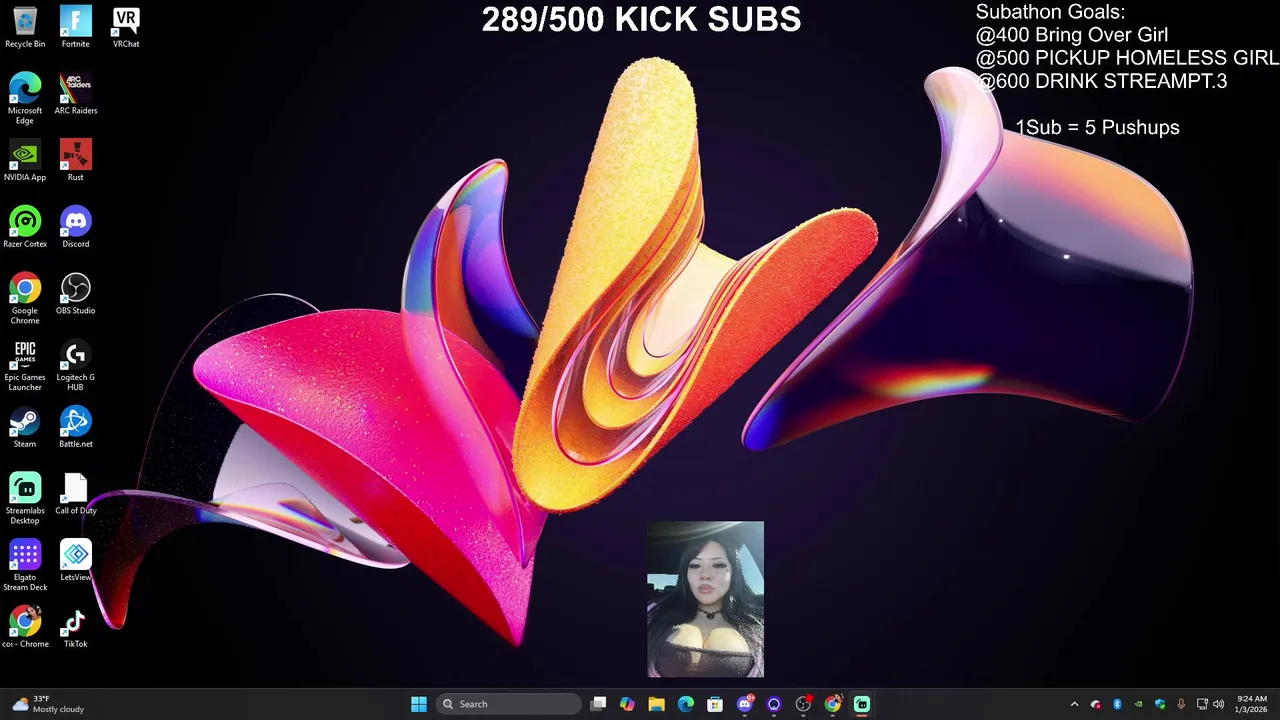Select the Microsoft Edge desktop shortcut
This screenshot has width=1280, height=720.
pos(25,97)
